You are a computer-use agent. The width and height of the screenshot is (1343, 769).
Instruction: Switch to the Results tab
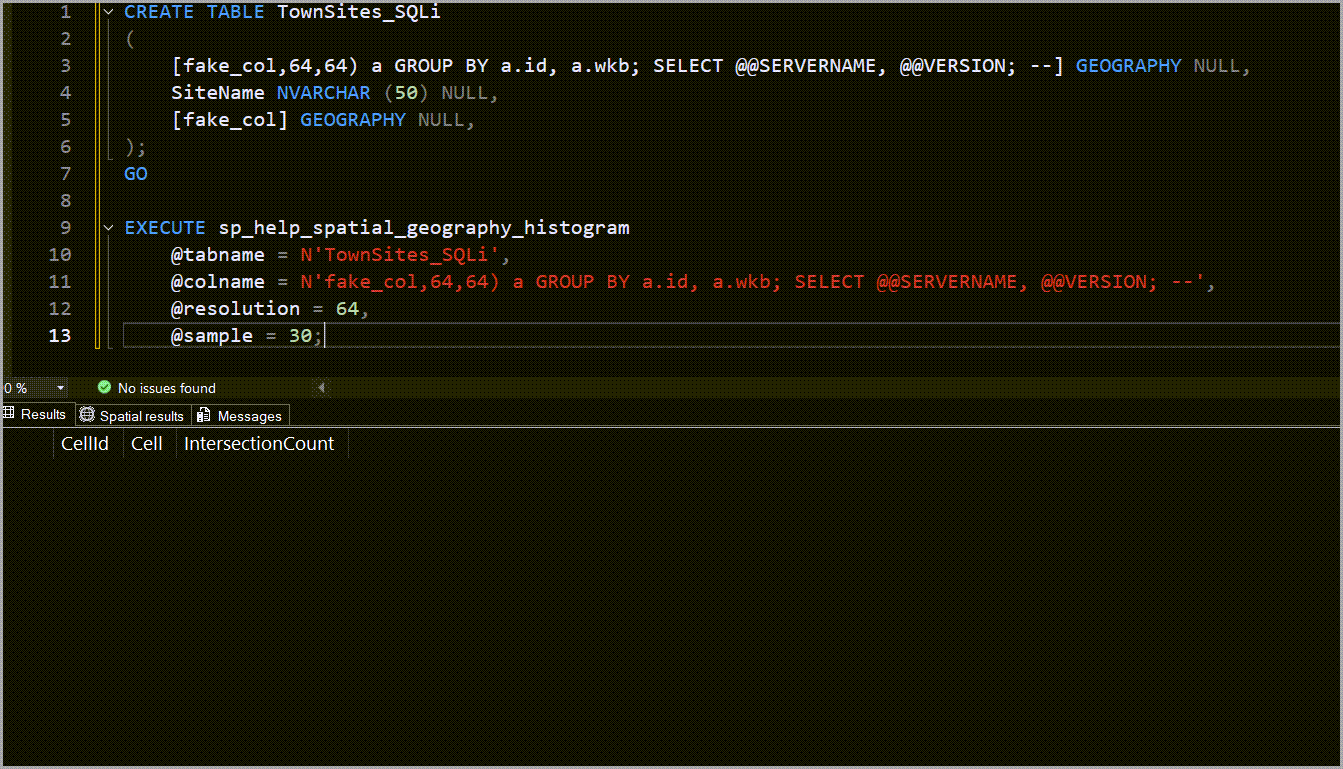point(36,414)
